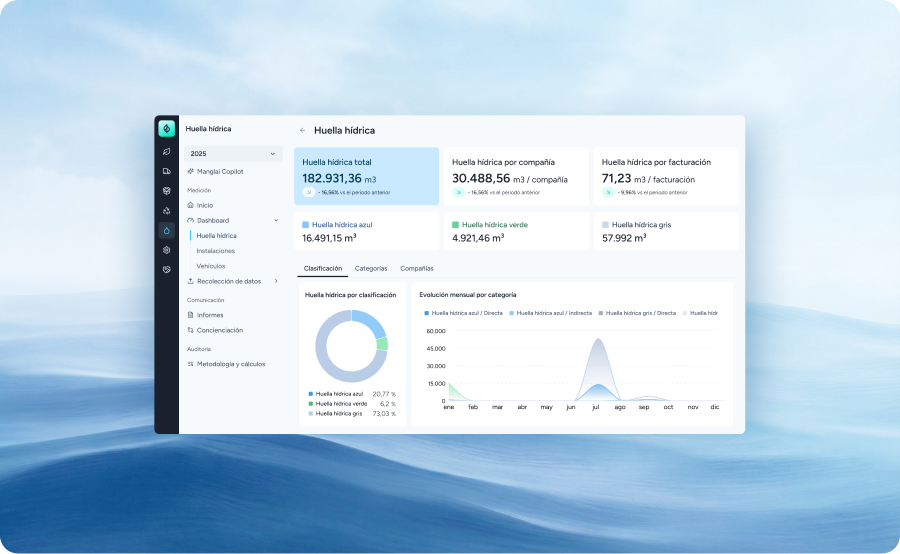The width and height of the screenshot is (900, 554).
Task: Open the 2025 year dropdown
Action: coord(233,153)
